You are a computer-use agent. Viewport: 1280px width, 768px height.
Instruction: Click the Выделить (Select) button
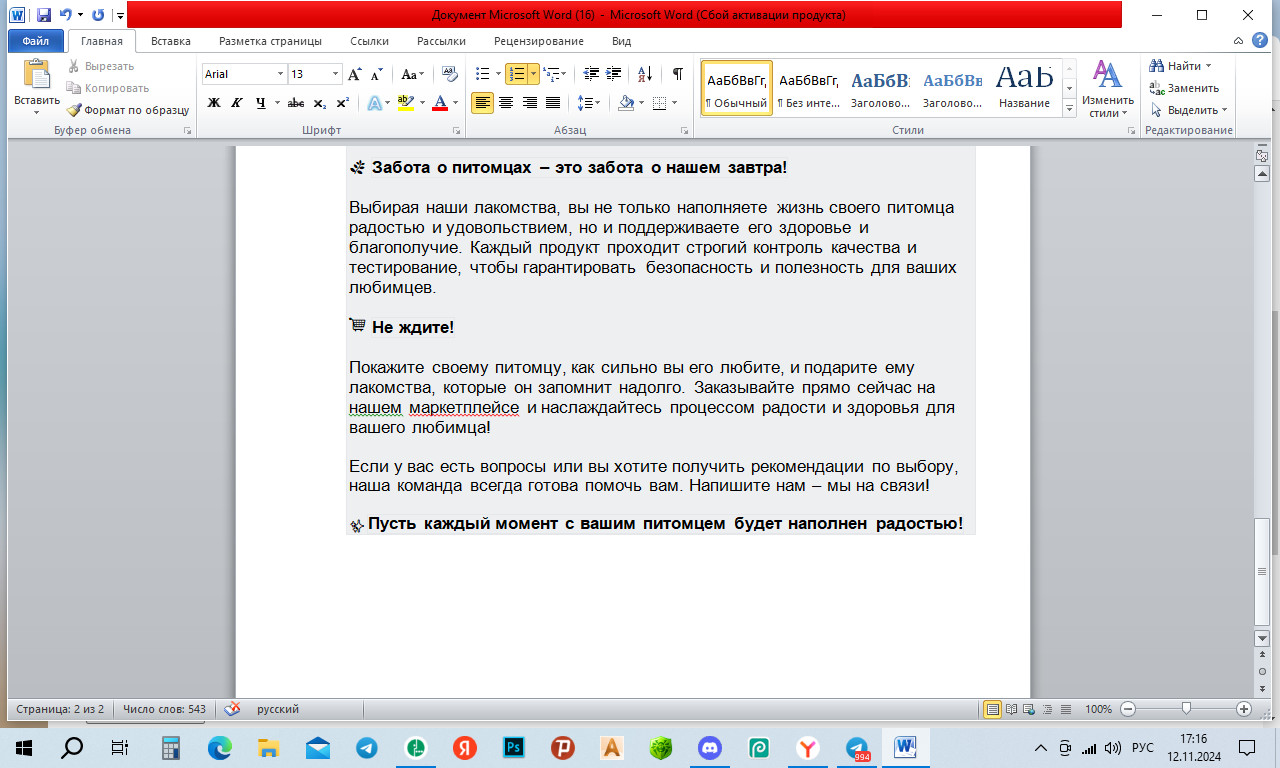click(x=1189, y=110)
